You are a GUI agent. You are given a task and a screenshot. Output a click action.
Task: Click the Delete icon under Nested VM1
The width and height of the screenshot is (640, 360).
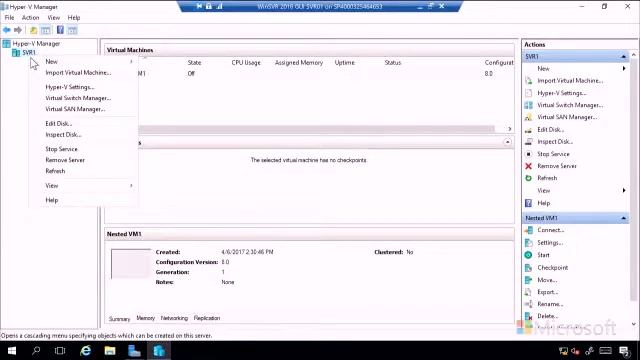529,316
